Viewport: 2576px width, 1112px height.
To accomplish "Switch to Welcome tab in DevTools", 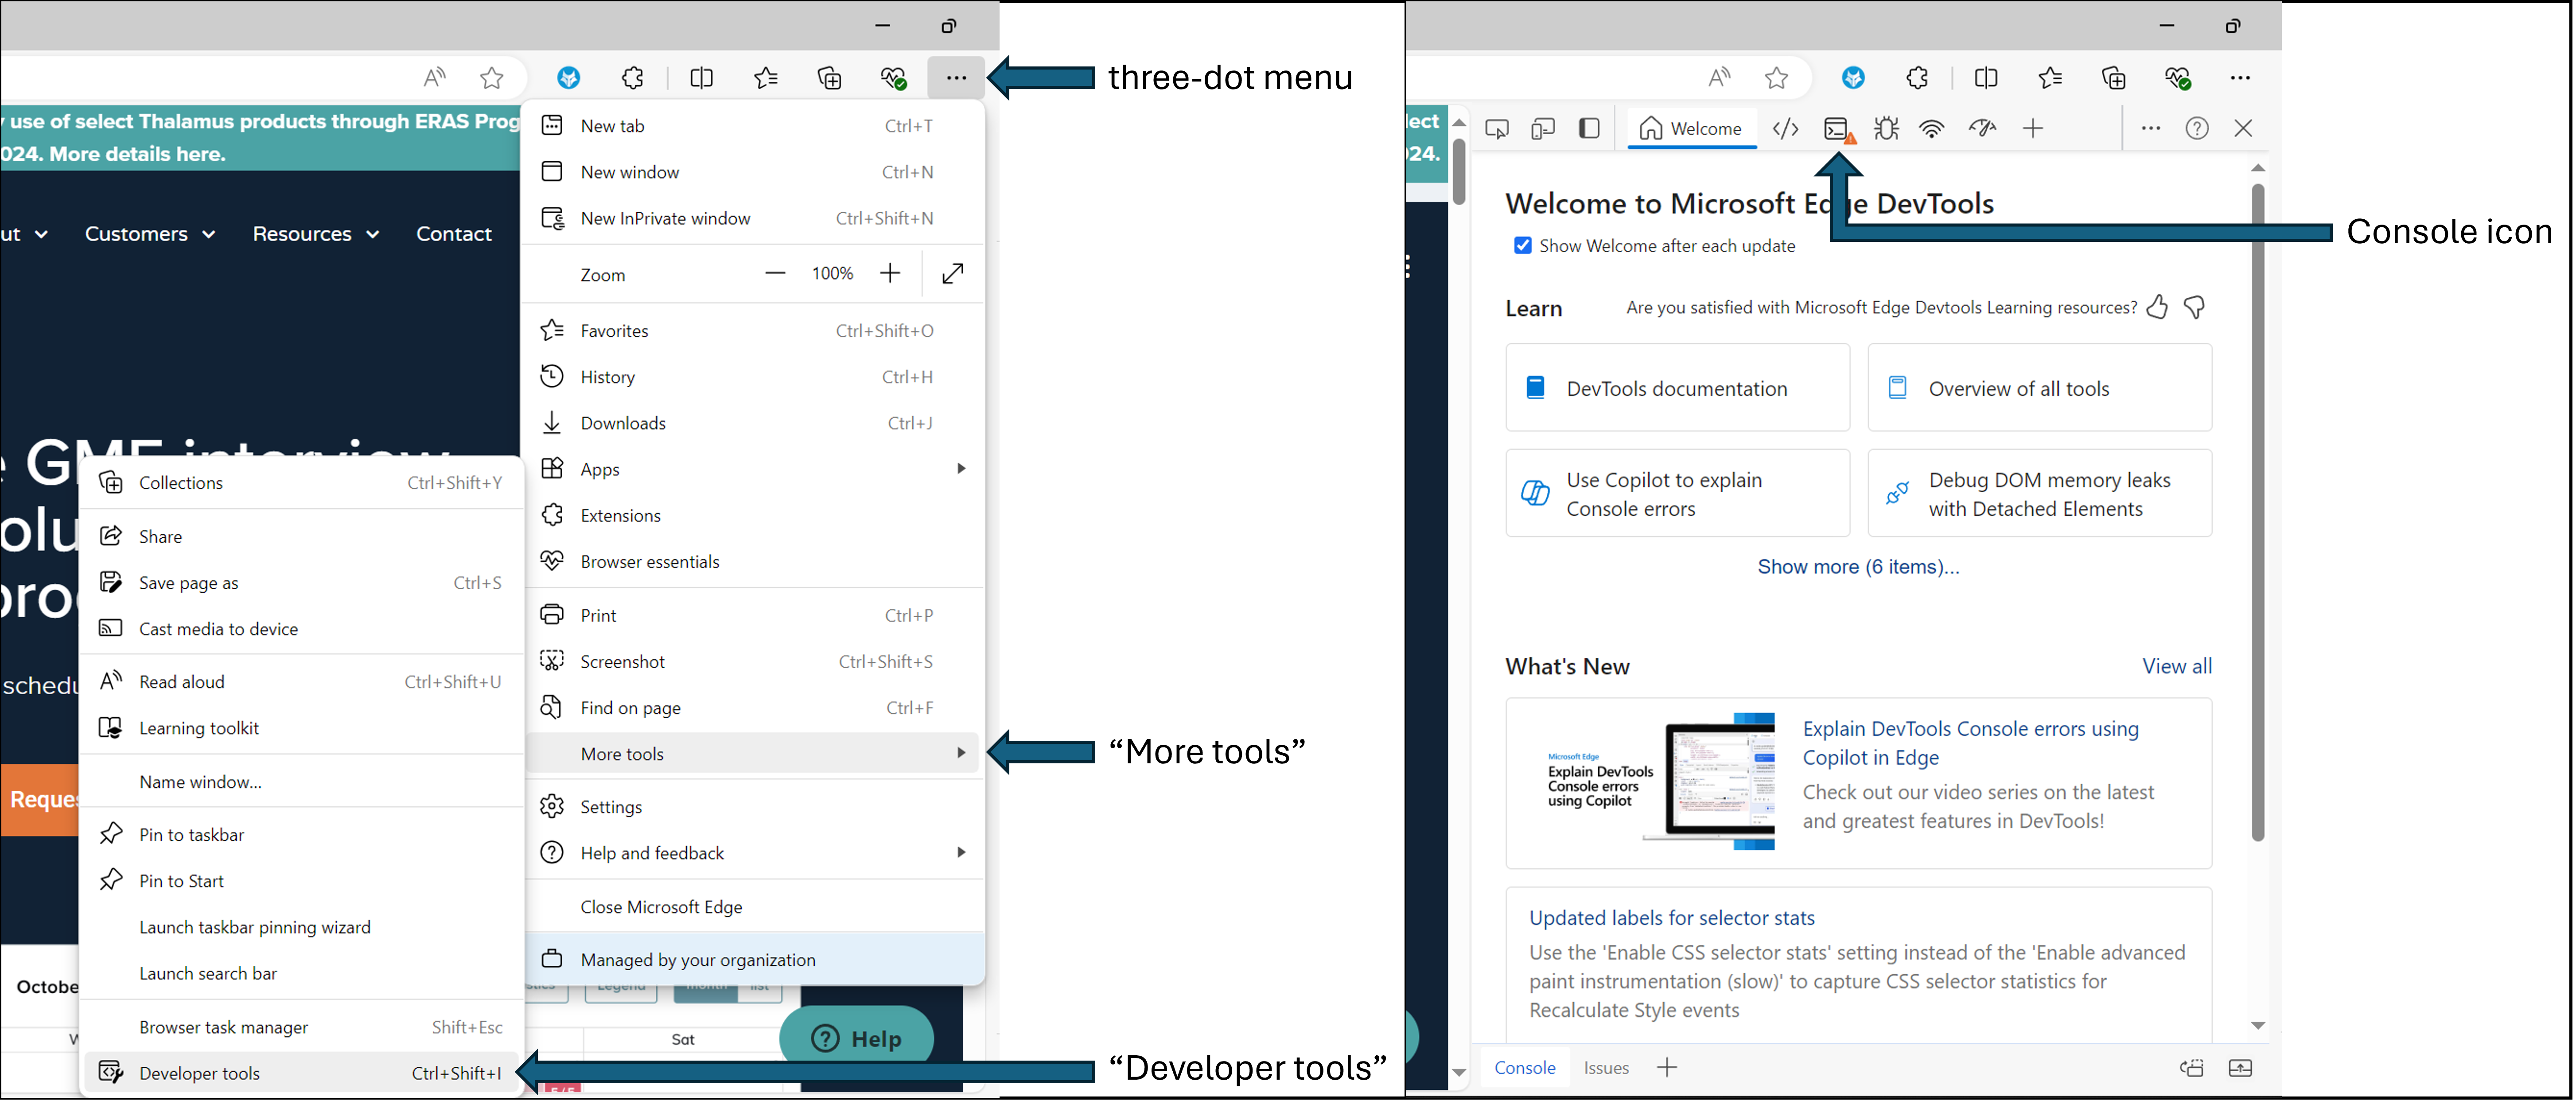I will coord(1692,128).
